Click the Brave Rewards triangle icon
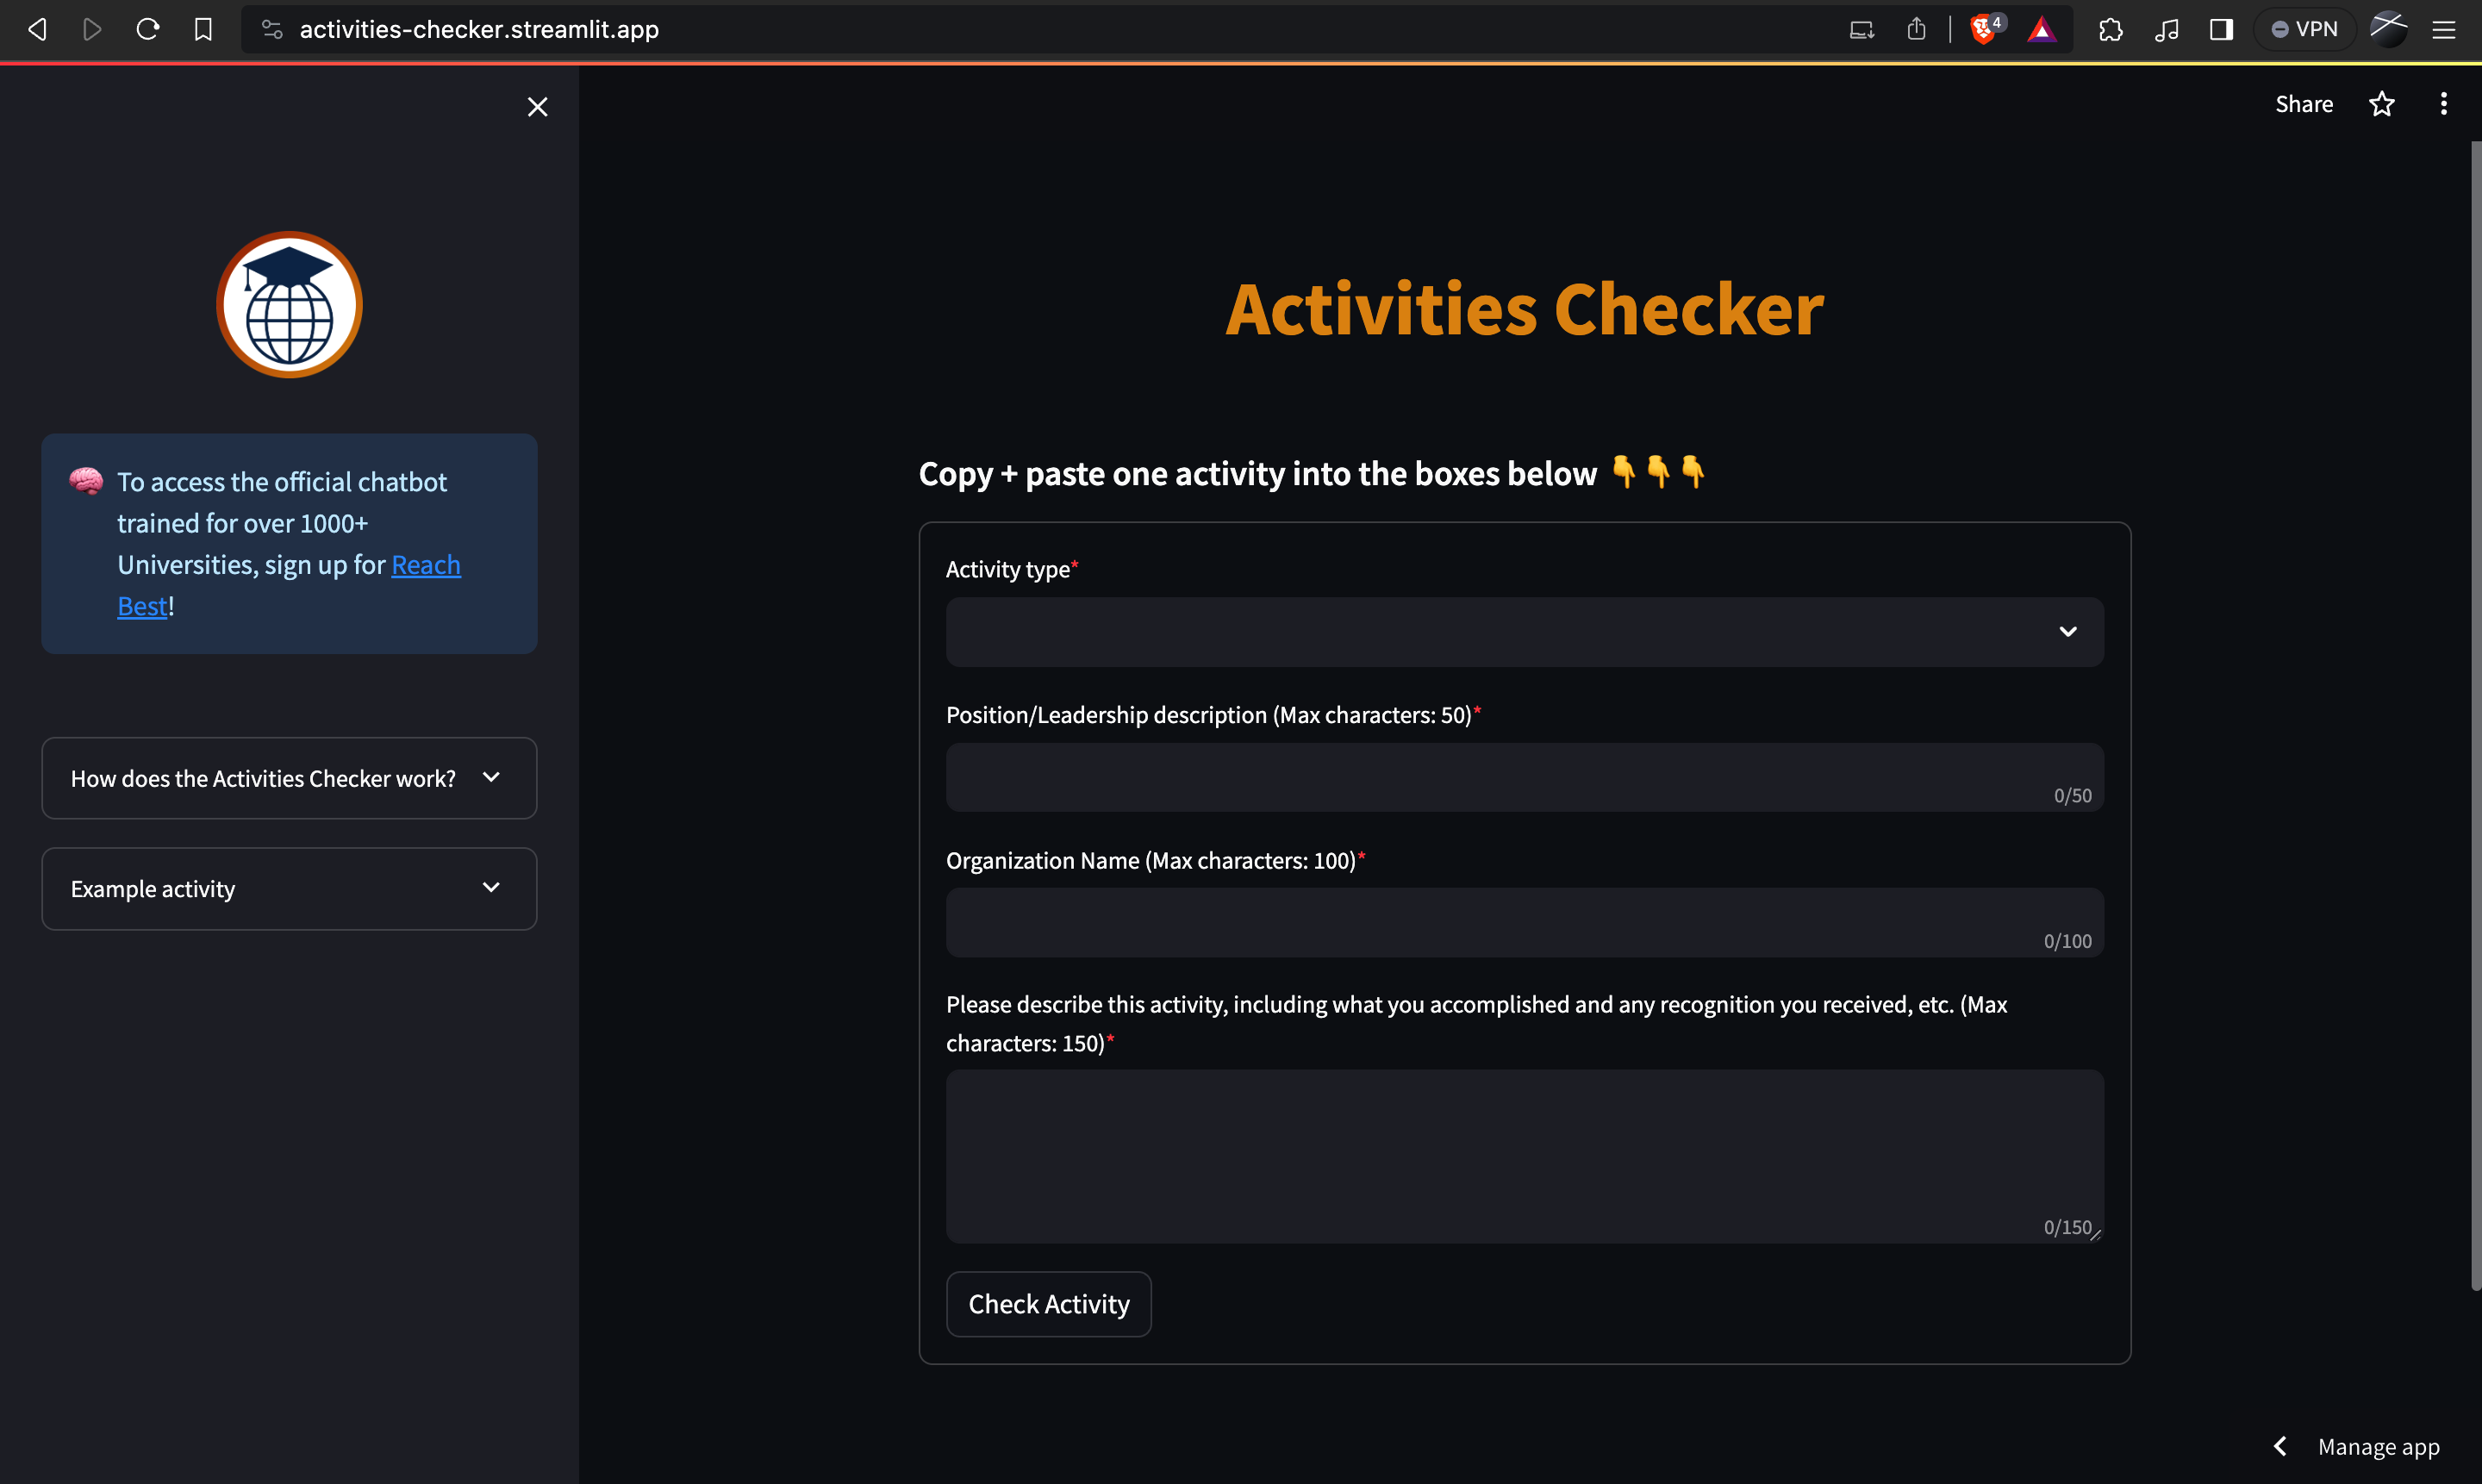This screenshot has width=2482, height=1484. pos(2041,29)
